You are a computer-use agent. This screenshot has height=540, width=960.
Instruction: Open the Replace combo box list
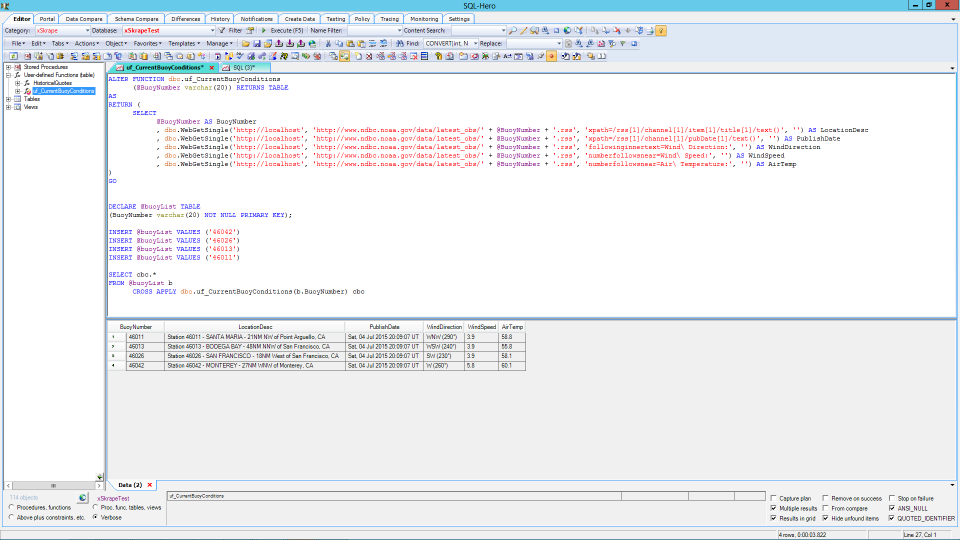[x=559, y=43]
